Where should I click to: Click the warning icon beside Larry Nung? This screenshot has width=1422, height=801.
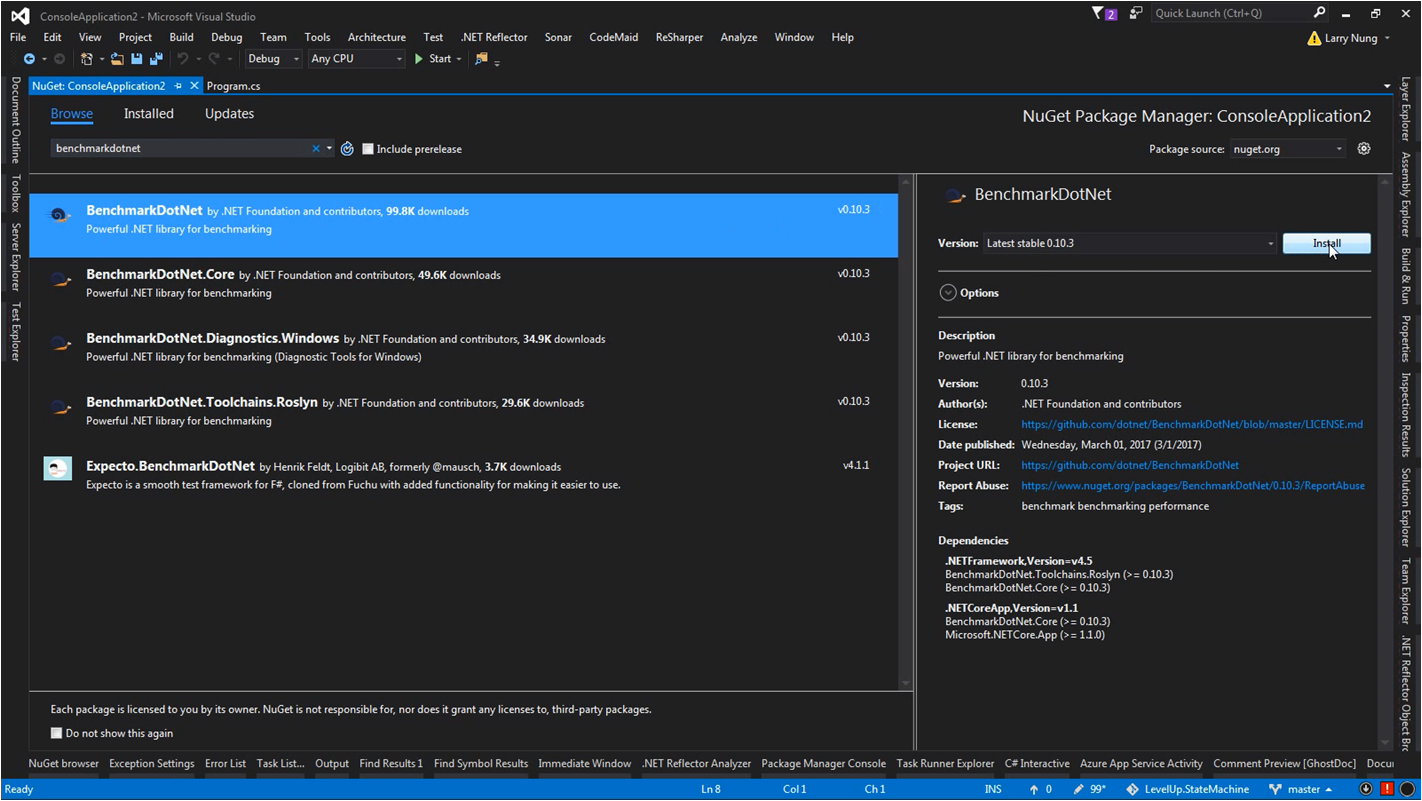coord(1314,38)
